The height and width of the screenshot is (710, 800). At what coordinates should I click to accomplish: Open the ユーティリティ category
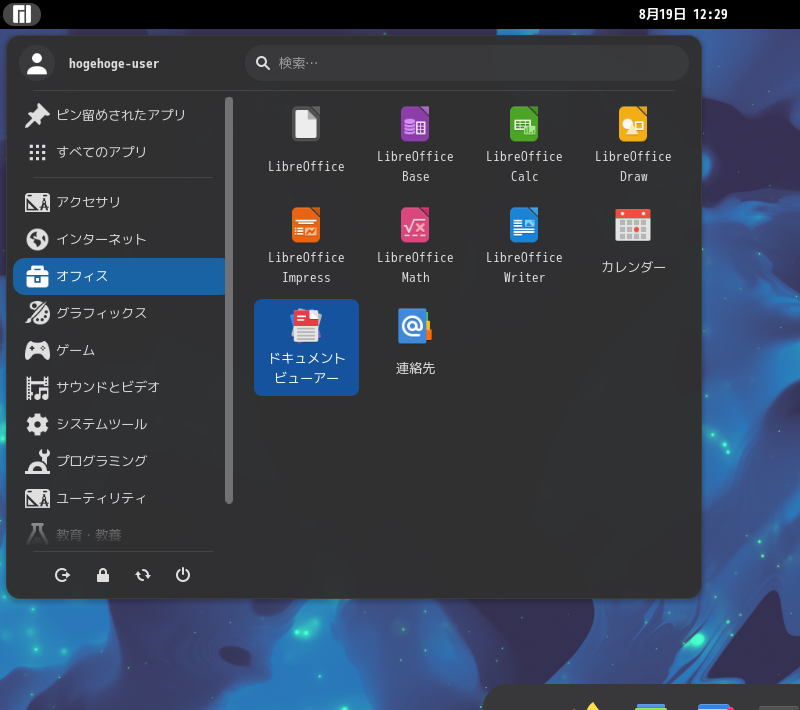118,498
